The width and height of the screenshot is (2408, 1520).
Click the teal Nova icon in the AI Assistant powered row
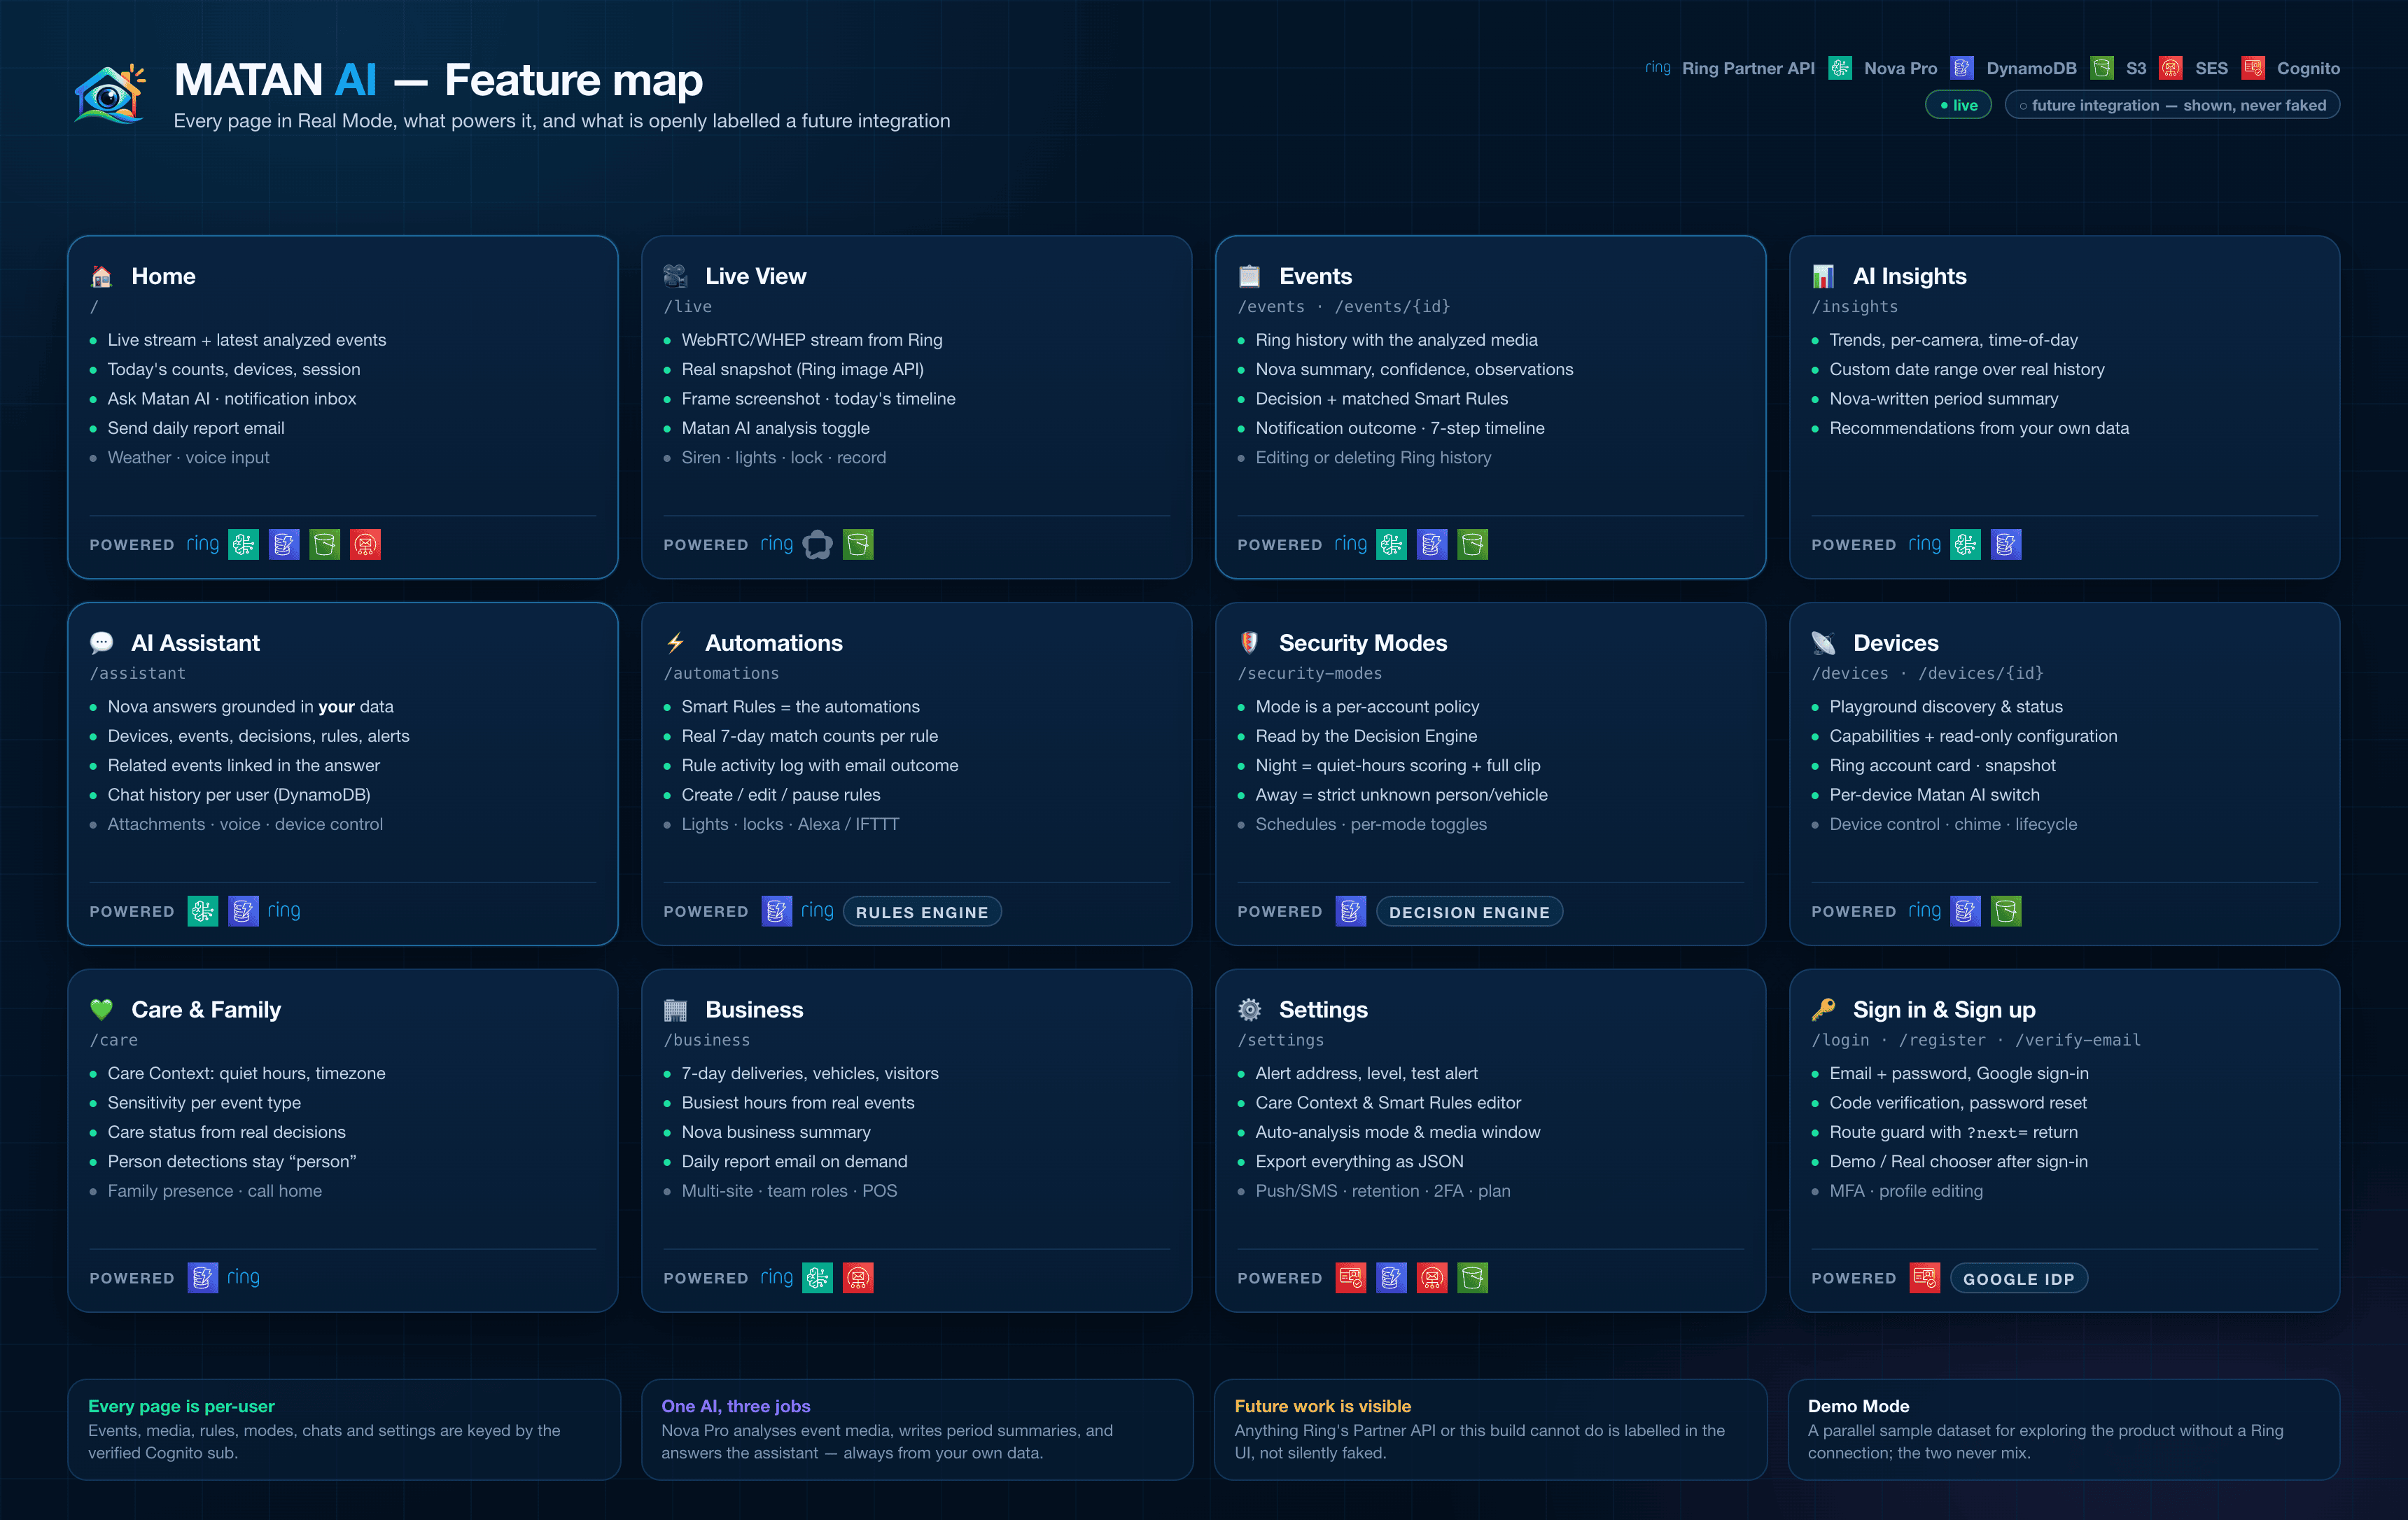point(203,911)
